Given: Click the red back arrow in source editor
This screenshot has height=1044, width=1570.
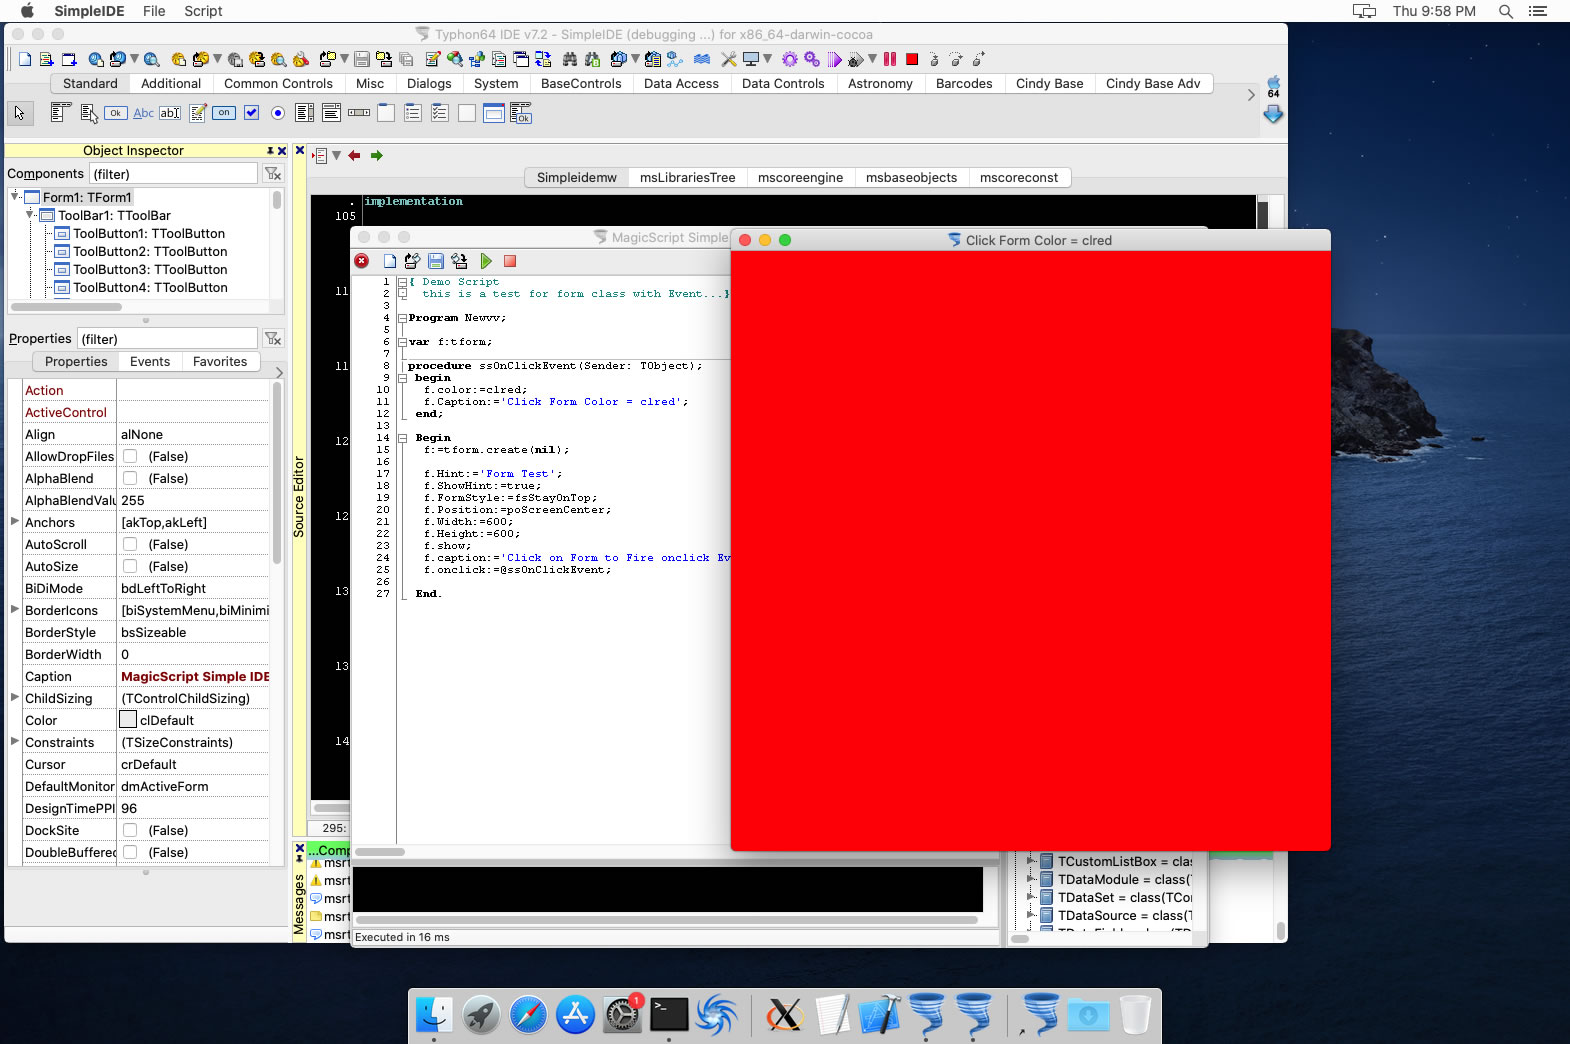Looking at the screenshot, I should click(x=354, y=155).
